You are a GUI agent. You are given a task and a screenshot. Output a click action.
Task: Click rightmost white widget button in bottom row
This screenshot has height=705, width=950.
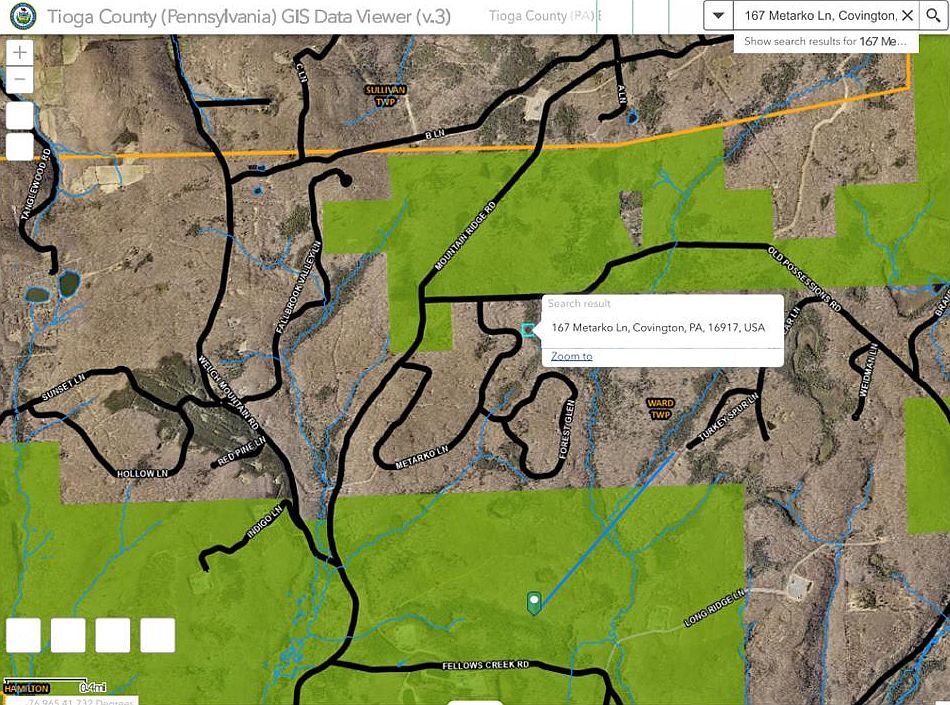click(x=158, y=635)
